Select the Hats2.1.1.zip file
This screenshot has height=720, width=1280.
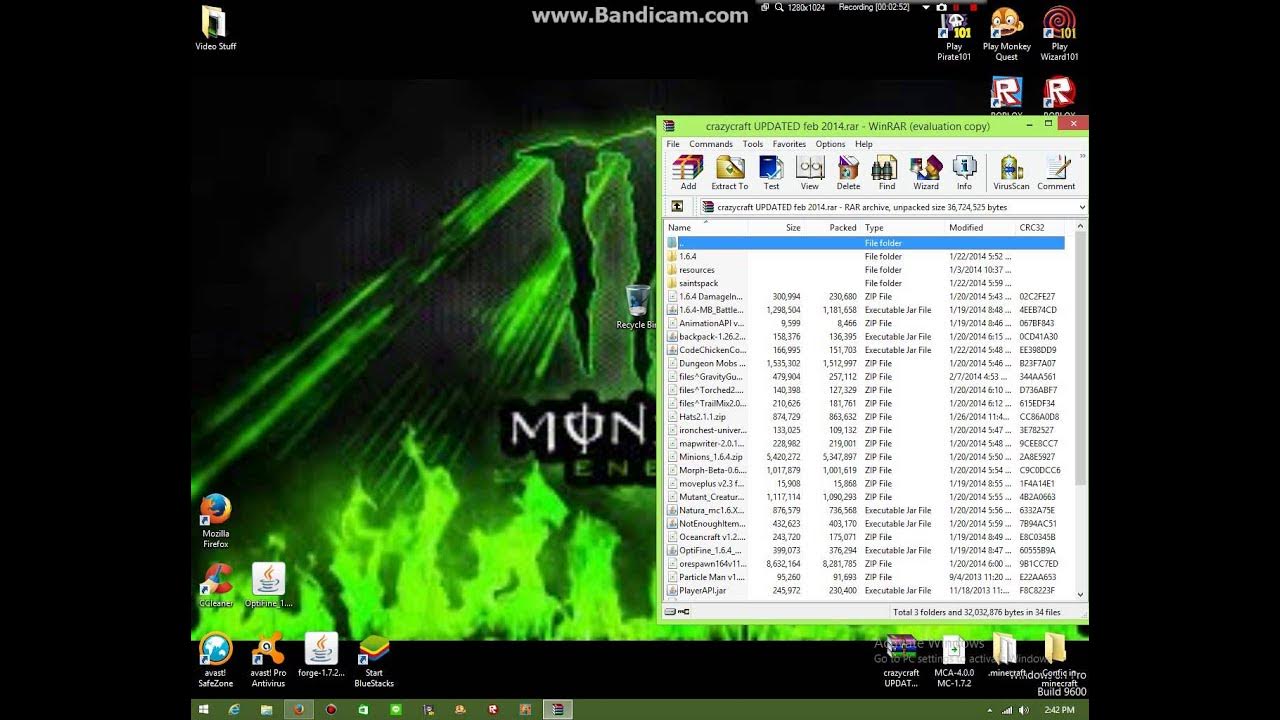coord(865,417)
